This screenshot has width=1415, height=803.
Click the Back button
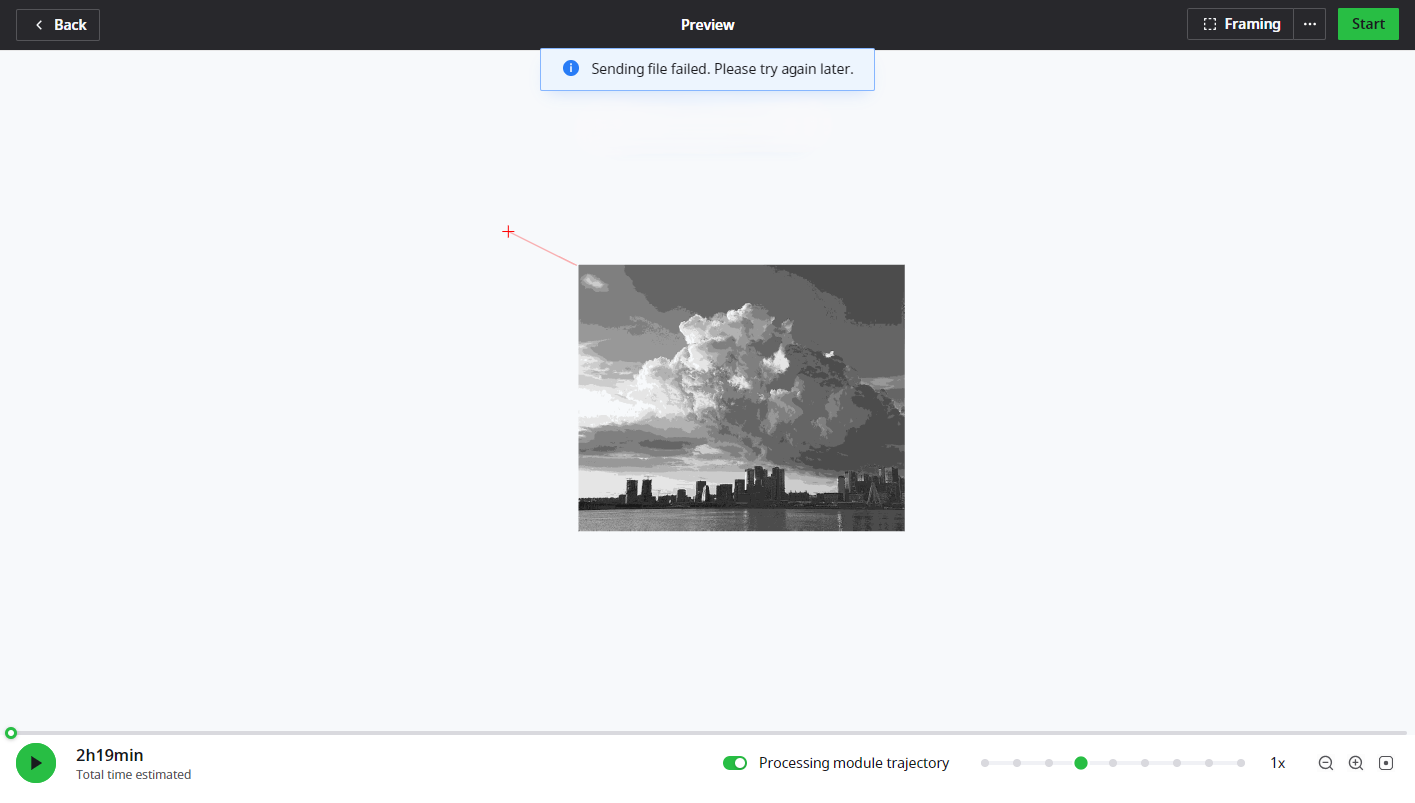pos(58,25)
